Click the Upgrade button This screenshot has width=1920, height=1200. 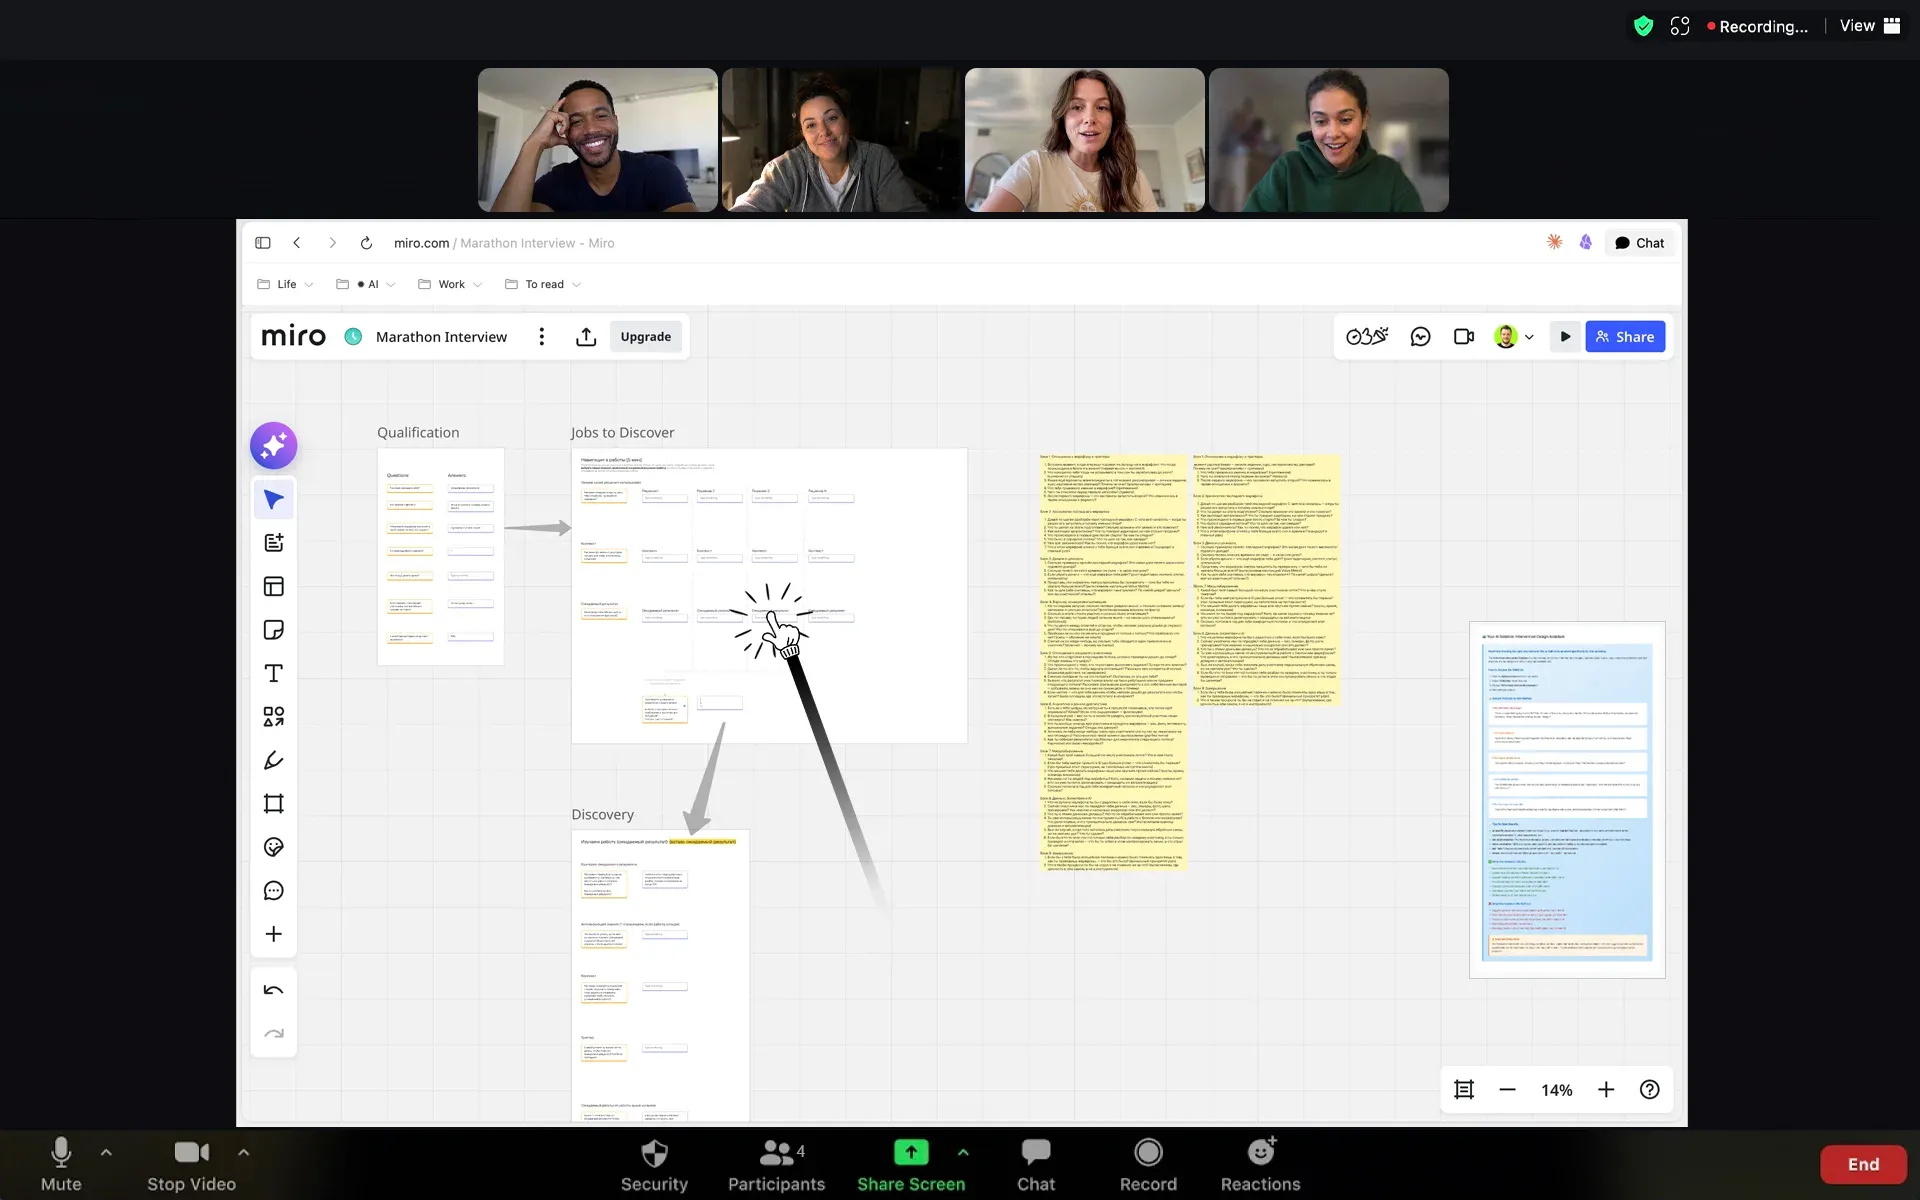click(x=645, y=337)
